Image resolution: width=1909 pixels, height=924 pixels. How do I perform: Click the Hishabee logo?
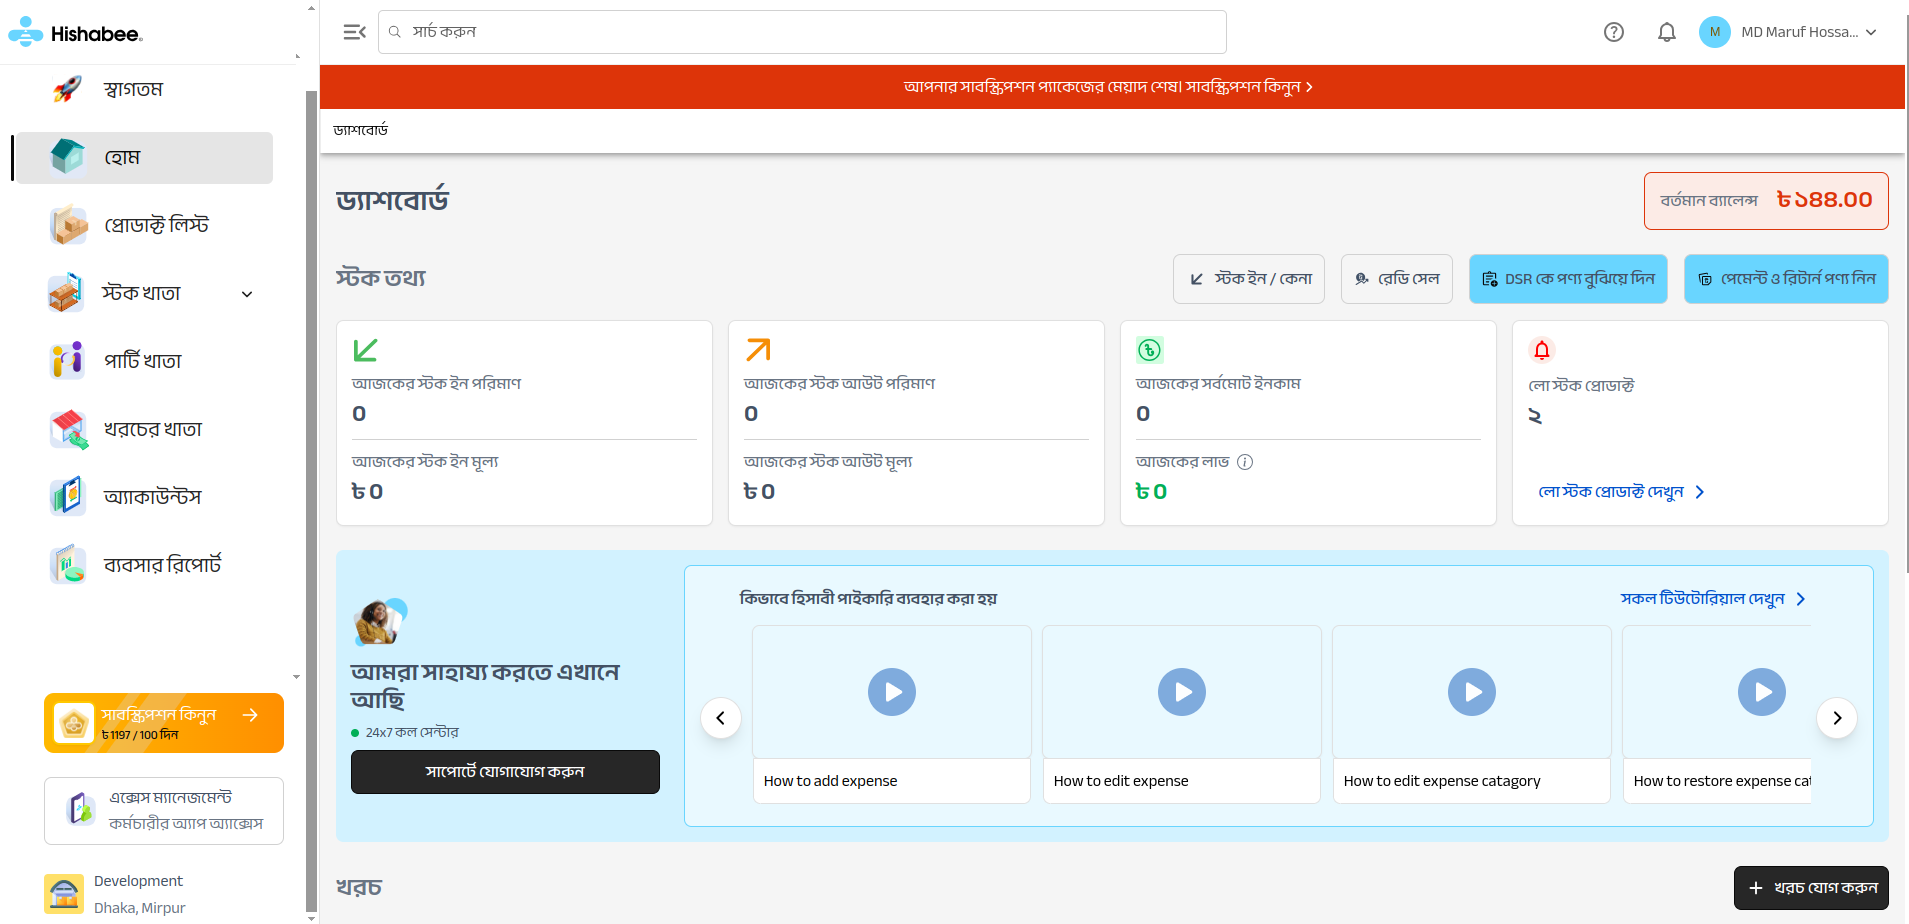click(x=76, y=33)
